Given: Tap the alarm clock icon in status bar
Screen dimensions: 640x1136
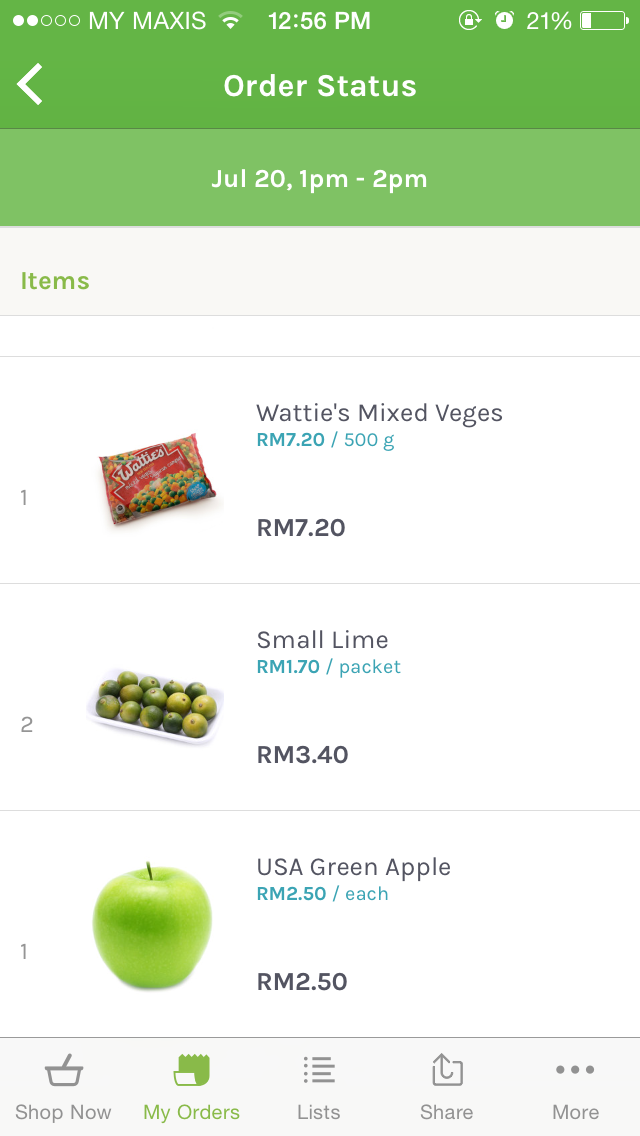Looking at the screenshot, I should point(503,19).
